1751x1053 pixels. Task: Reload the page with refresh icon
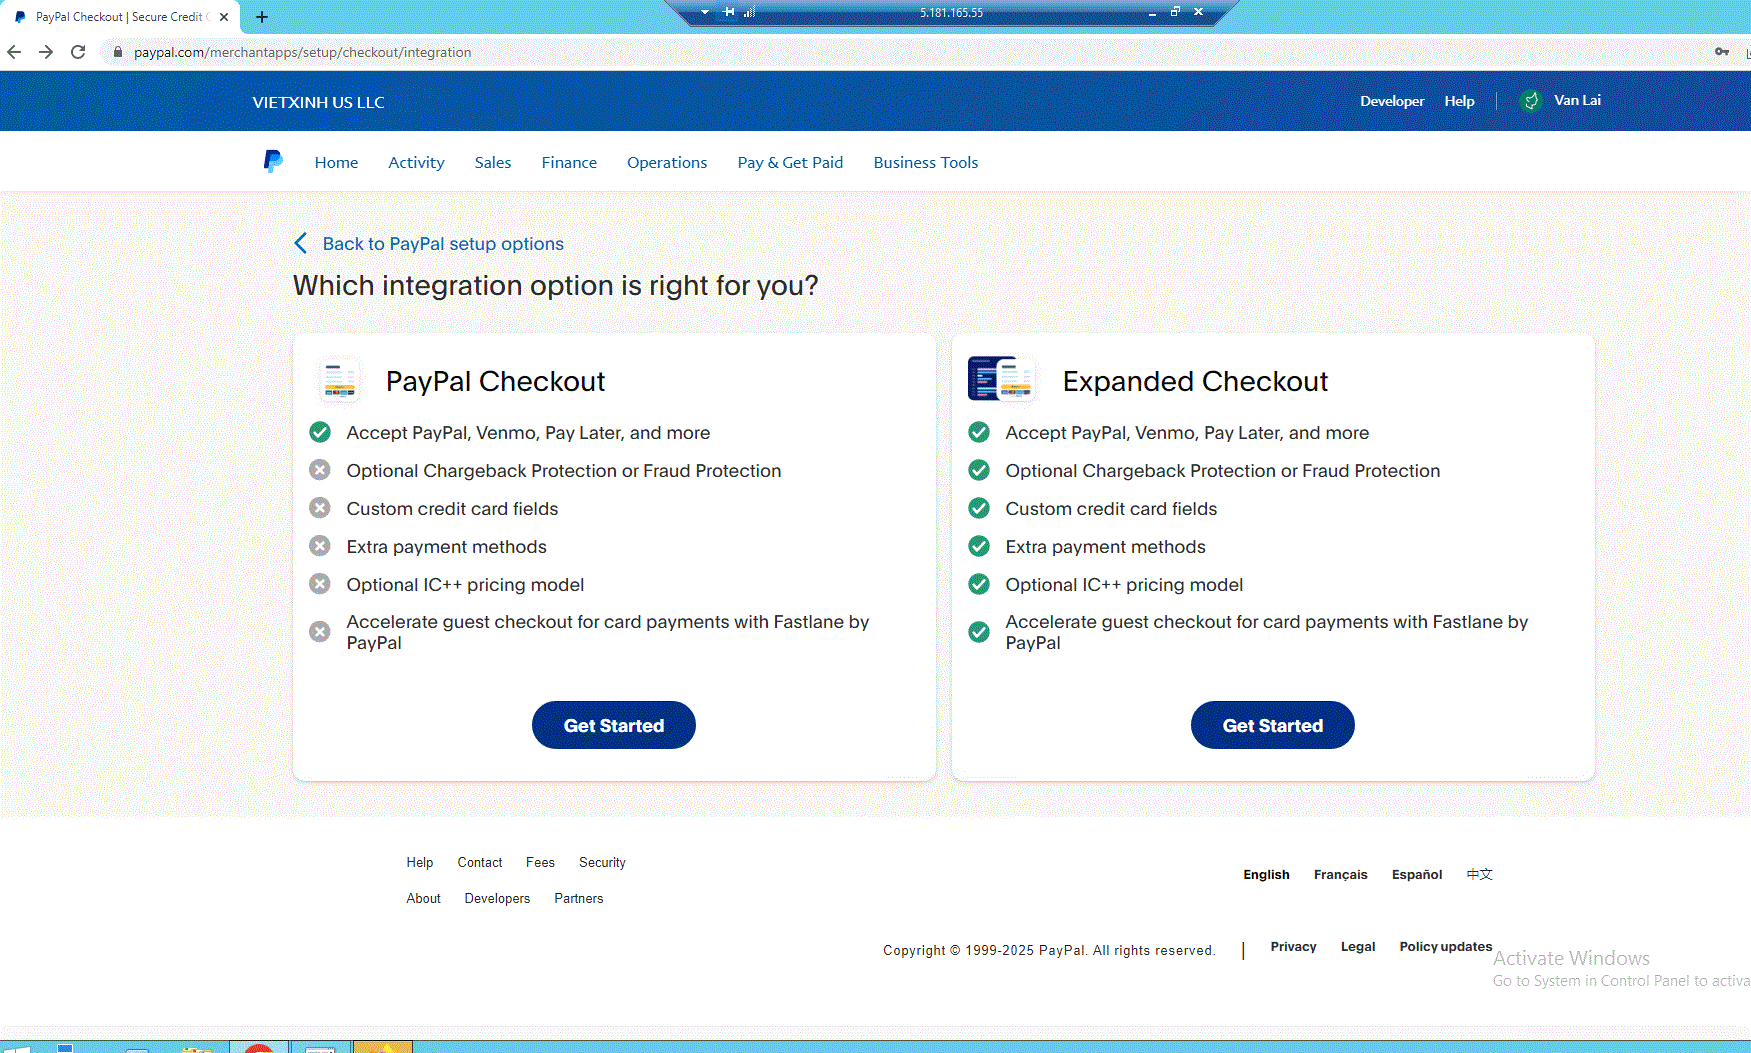[x=78, y=52]
